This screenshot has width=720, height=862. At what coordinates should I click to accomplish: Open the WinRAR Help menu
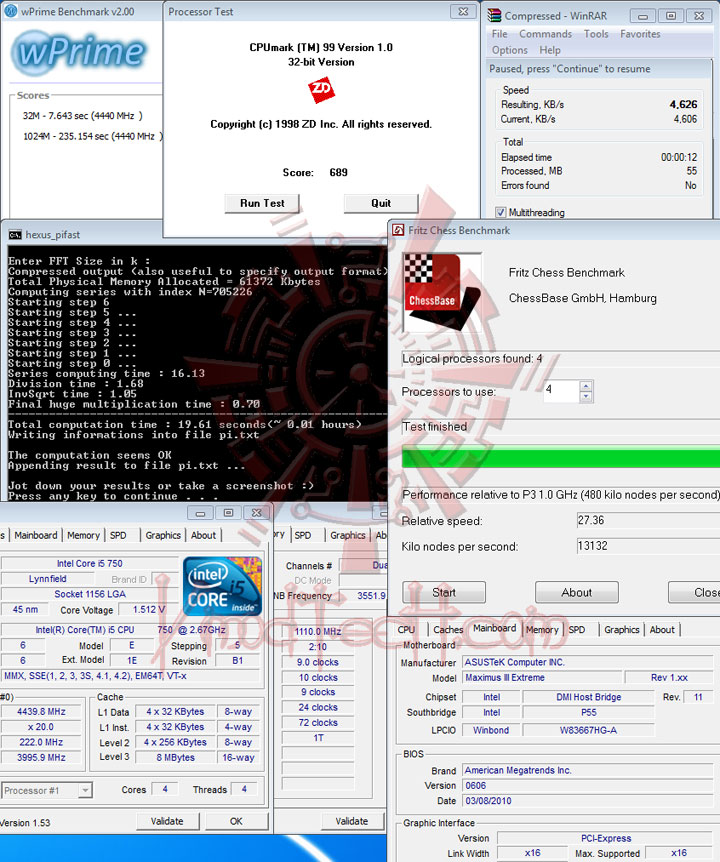tap(550, 50)
